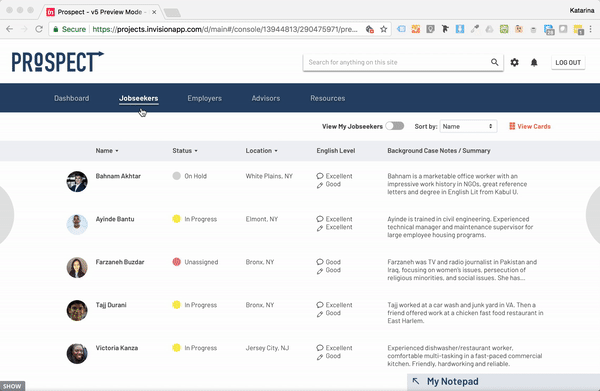Viewport: 600px width, 391px height.
Task: Open Tajj Durani's profile name
Action: [111, 305]
